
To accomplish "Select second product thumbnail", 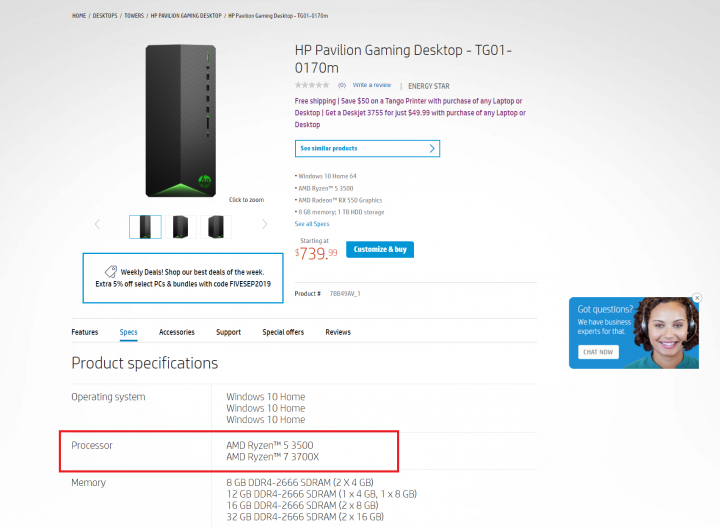I will click(x=180, y=227).
